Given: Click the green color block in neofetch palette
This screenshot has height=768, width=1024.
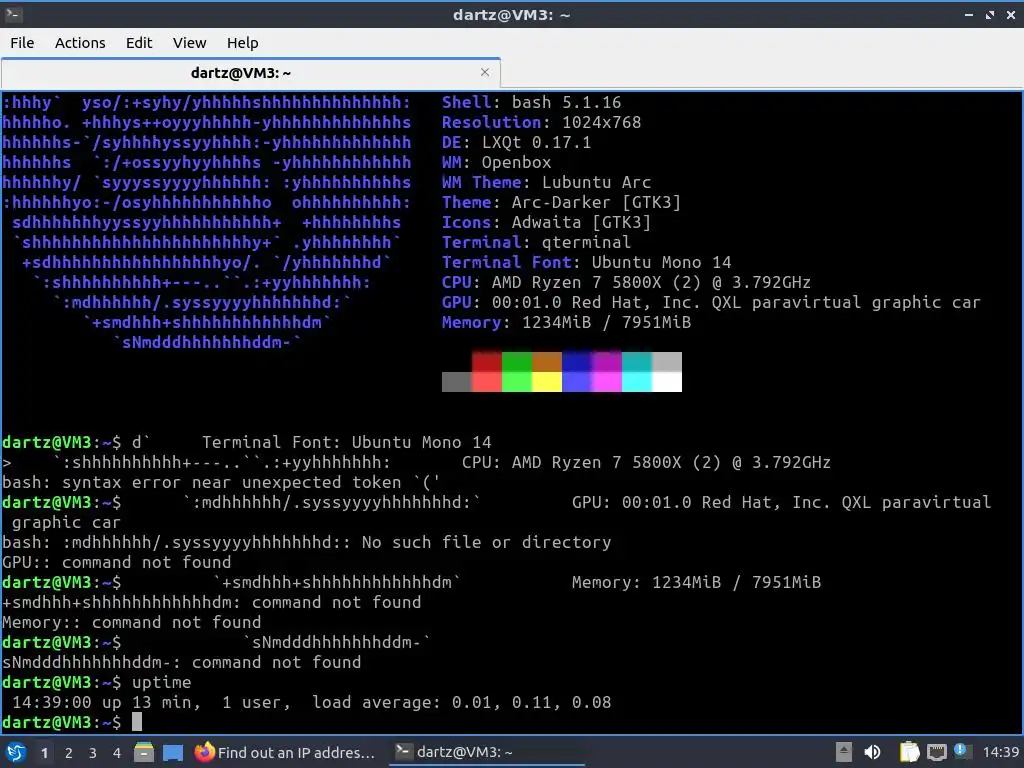Looking at the screenshot, I should [x=517, y=362].
